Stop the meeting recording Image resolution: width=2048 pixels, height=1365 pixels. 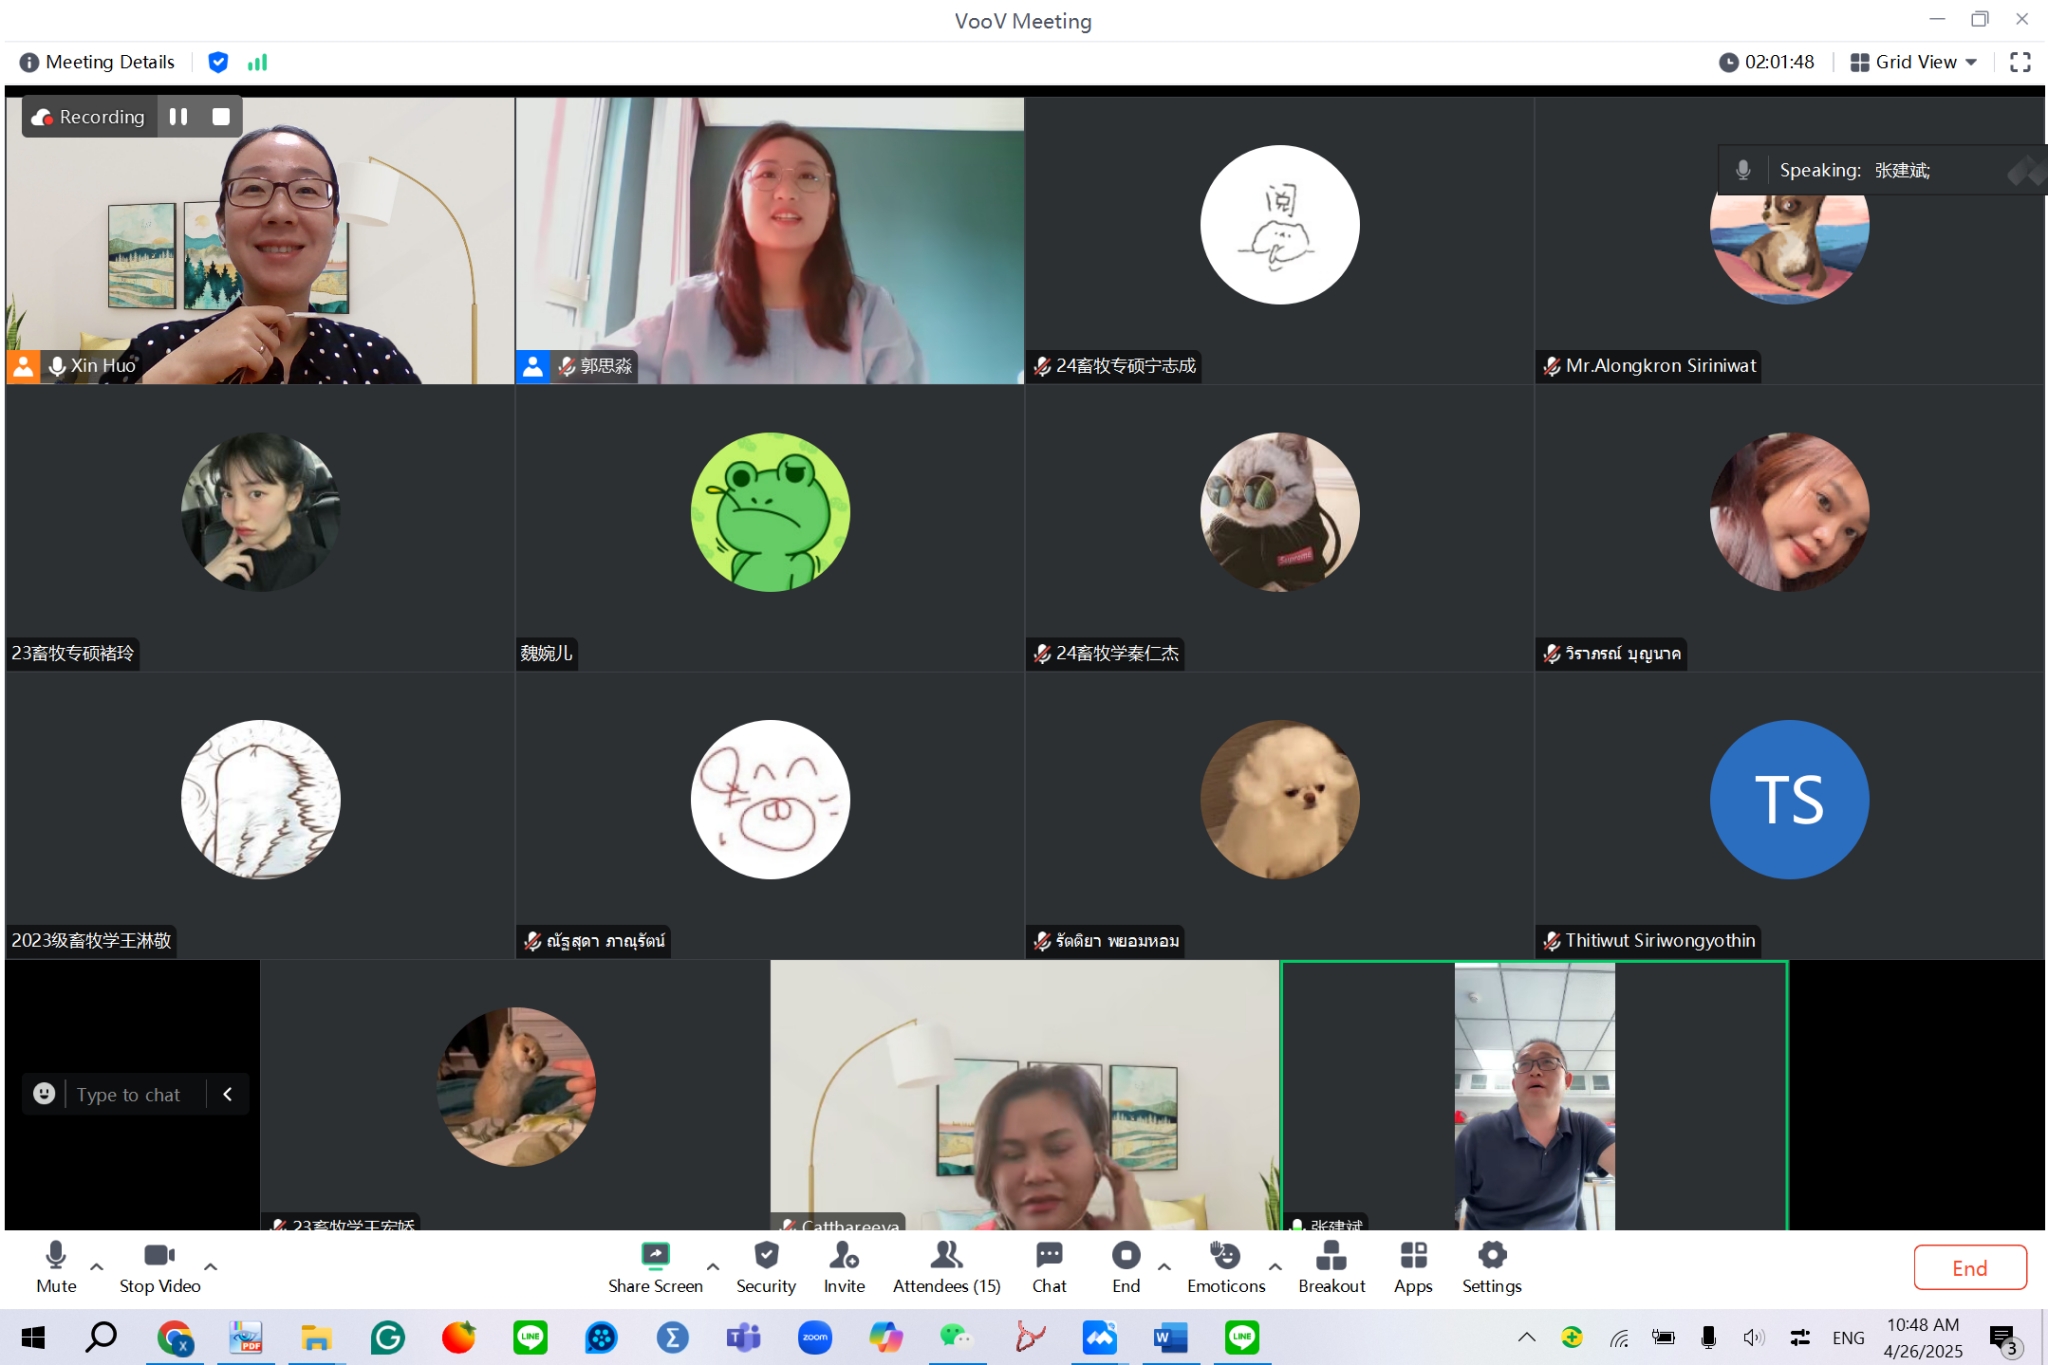click(221, 117)
